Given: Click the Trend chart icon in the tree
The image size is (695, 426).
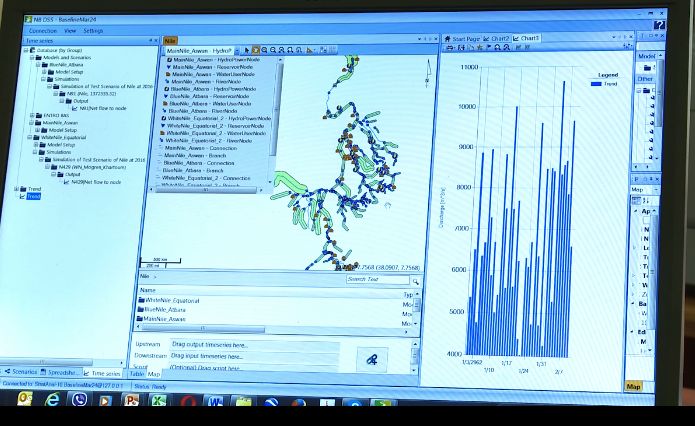Looking at the screenshot, I should (21, 196).
